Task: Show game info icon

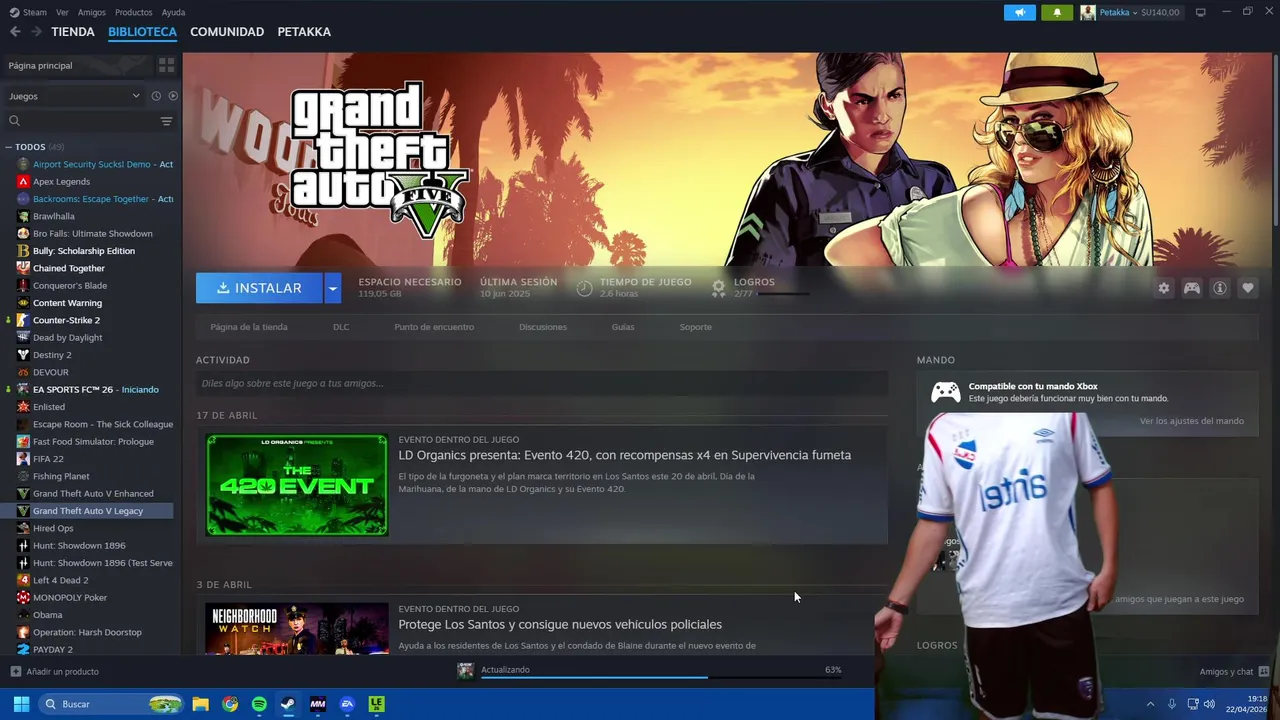Action: click(1220, 288)
